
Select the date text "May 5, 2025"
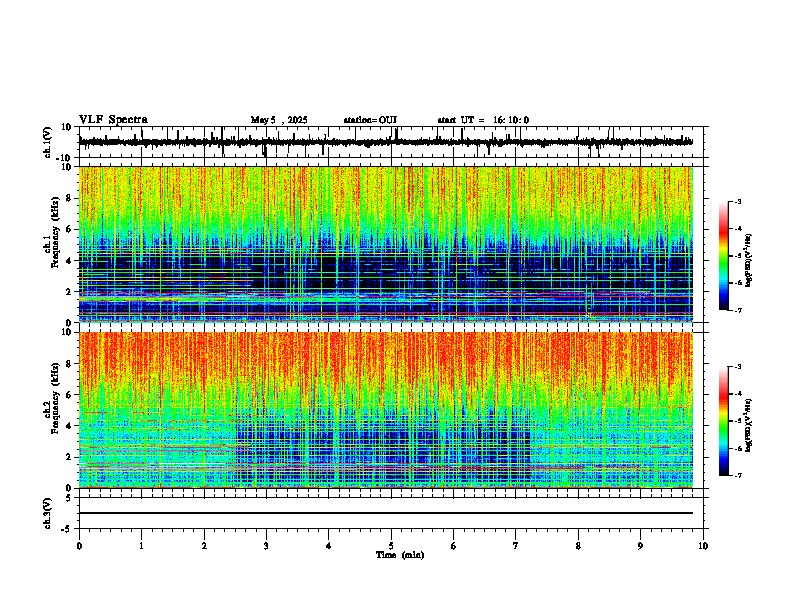tap(279, 120)
